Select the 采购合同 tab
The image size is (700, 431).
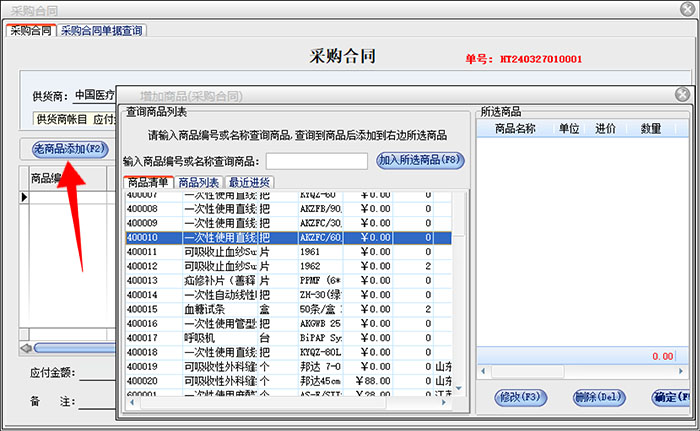pyautogui.click(x=29, y=30)
